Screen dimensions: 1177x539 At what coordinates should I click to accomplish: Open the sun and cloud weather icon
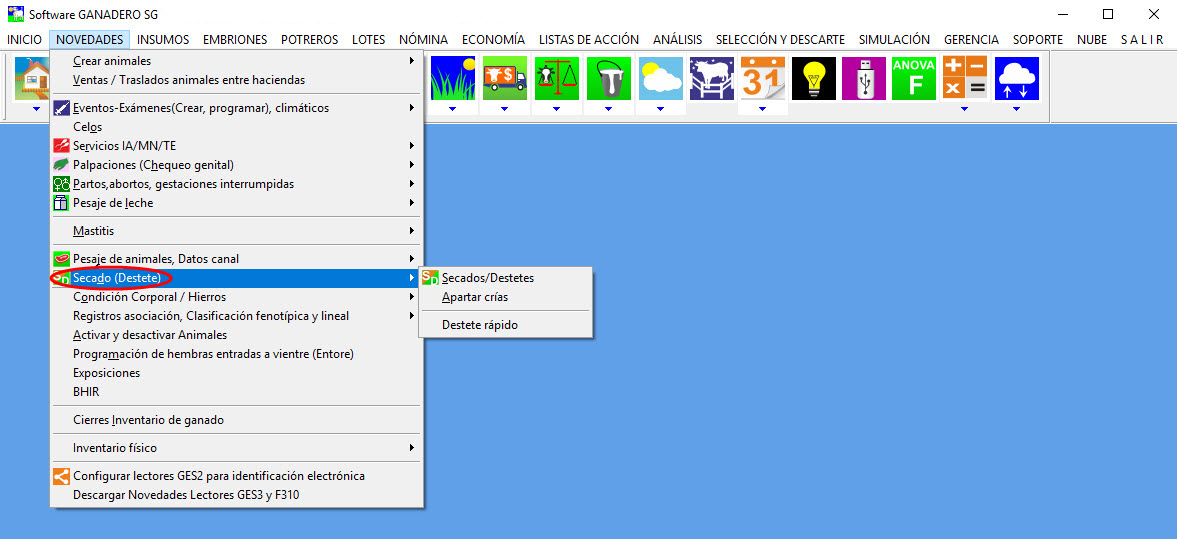click(660, 78)
